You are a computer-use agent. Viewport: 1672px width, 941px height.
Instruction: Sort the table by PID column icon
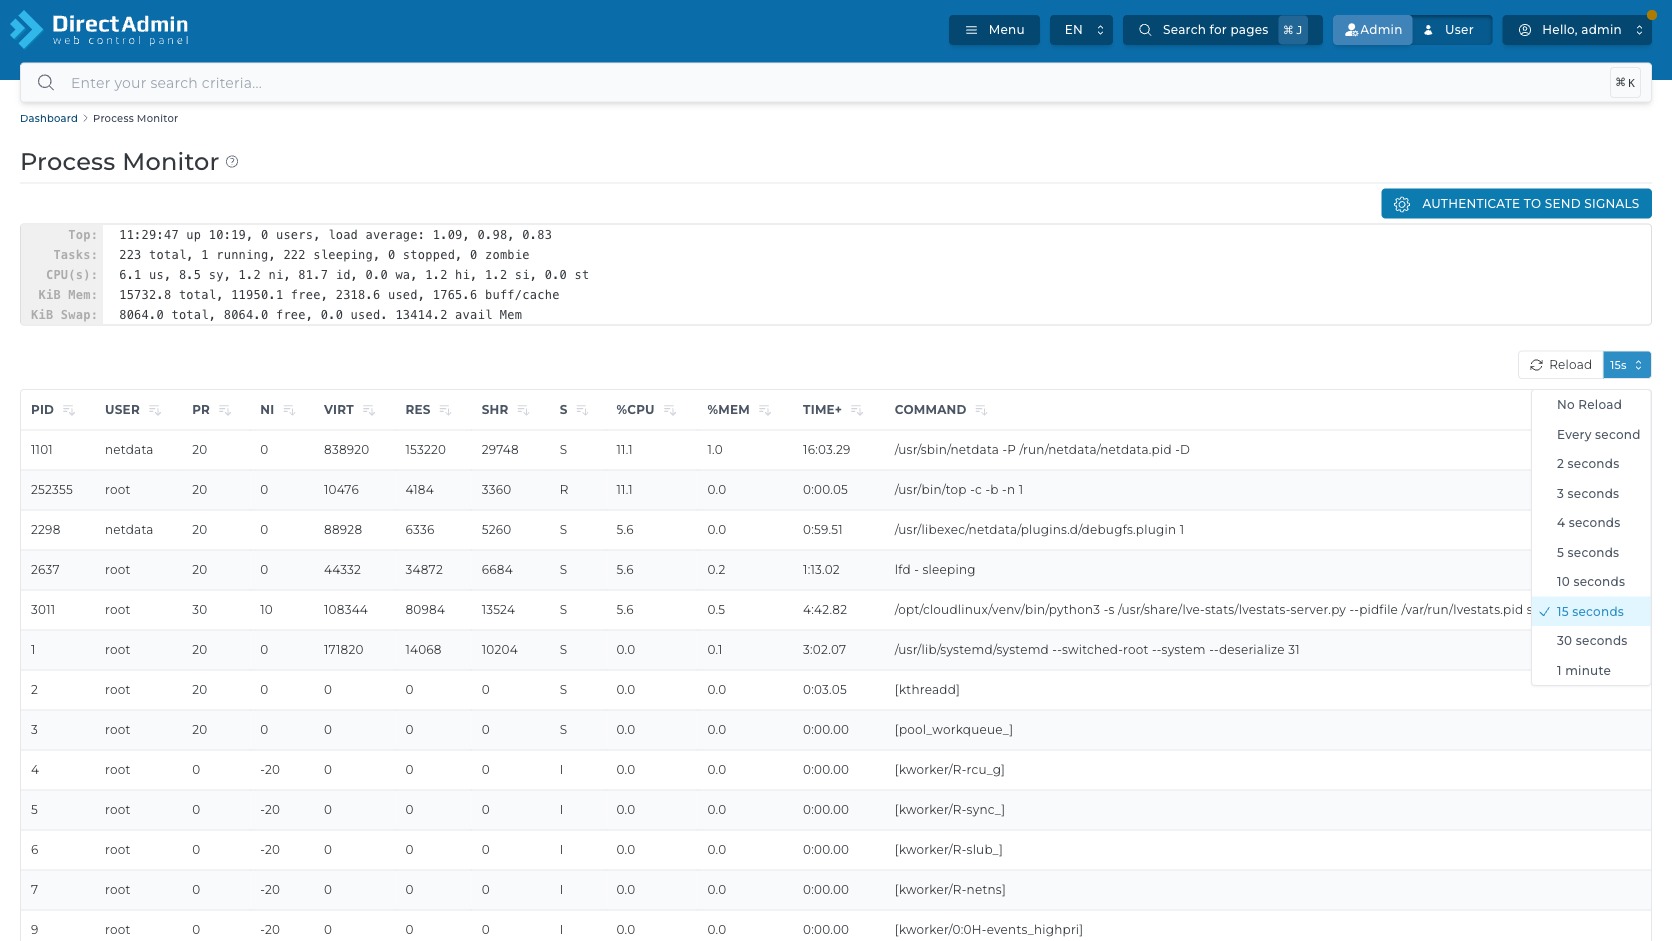(69, 410)
